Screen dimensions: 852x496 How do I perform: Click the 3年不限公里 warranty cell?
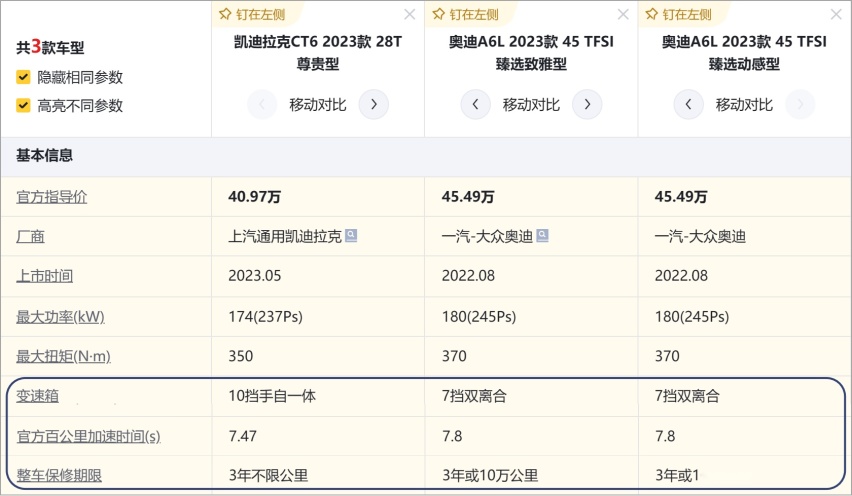[268, 475]
